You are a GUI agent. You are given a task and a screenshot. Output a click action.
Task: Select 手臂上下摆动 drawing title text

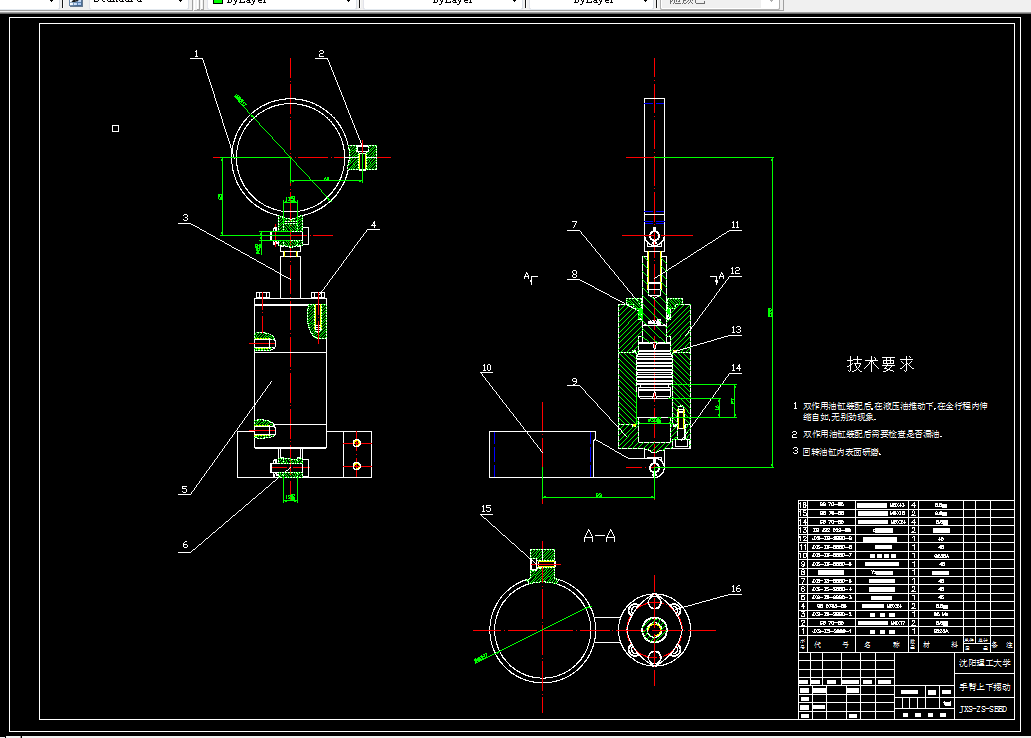pyautogui.click(x=984, y=687)
